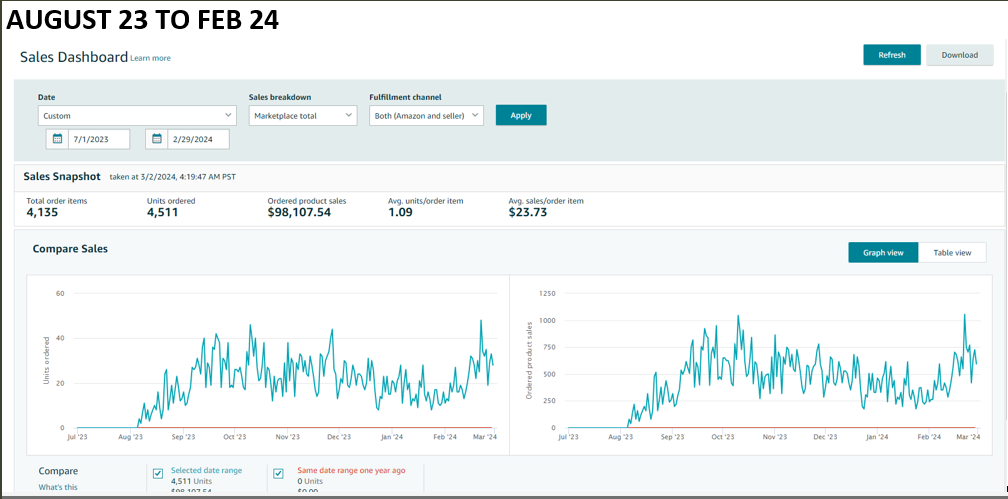Click the 7/1/2023 start date field

99,139
